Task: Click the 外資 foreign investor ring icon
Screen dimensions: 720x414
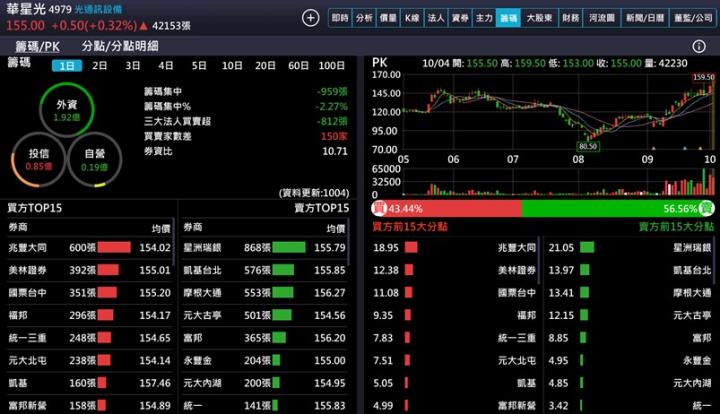Action: 66,109
